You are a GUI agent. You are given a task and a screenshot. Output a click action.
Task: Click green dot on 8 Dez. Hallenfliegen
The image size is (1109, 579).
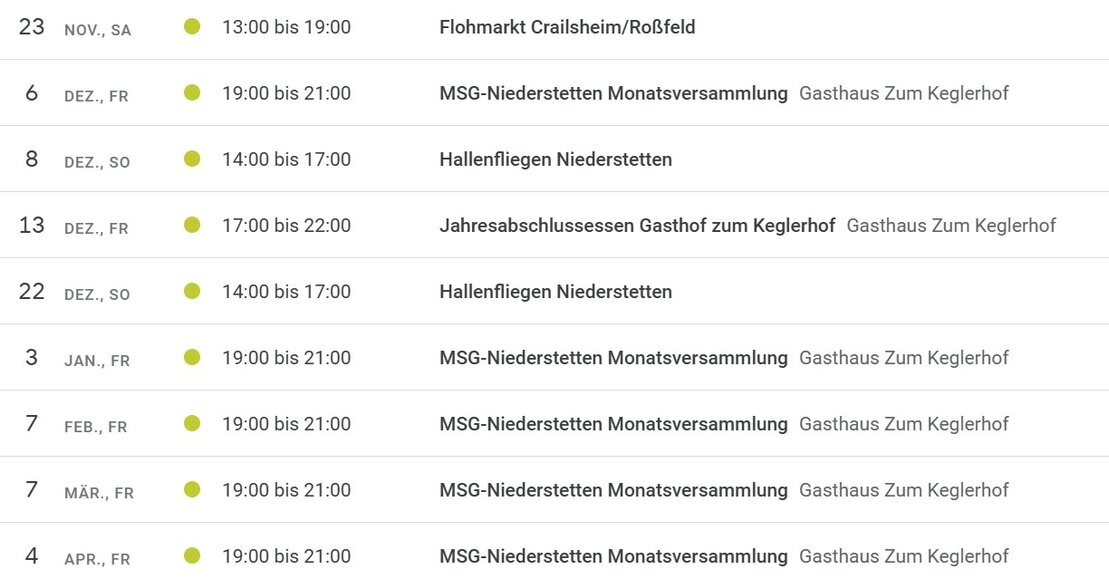tap(192, 159)
